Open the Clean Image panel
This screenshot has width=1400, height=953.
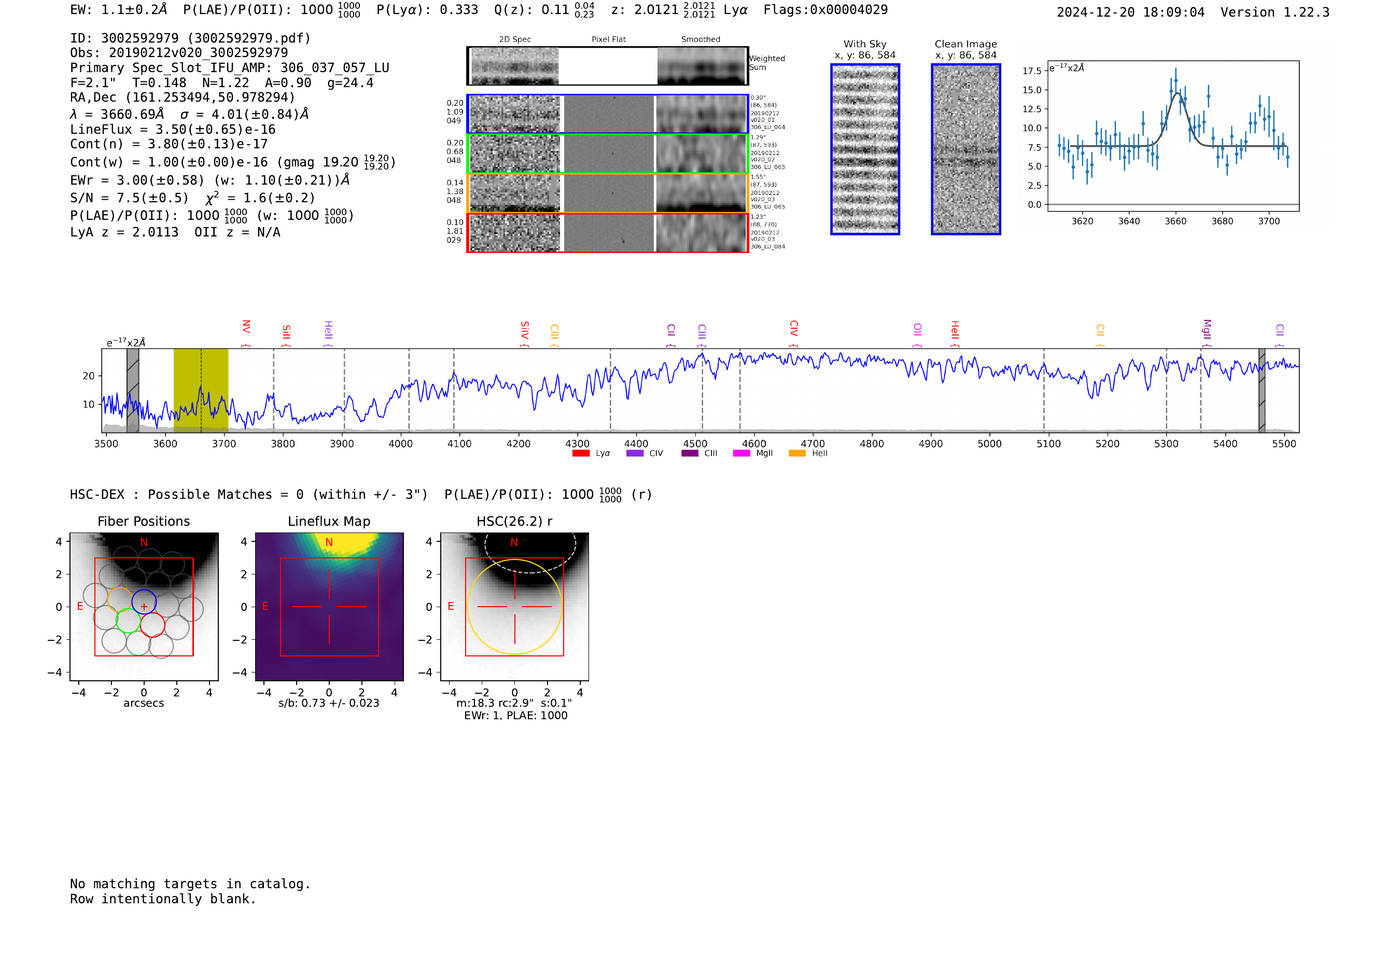(x=966, y=149)
